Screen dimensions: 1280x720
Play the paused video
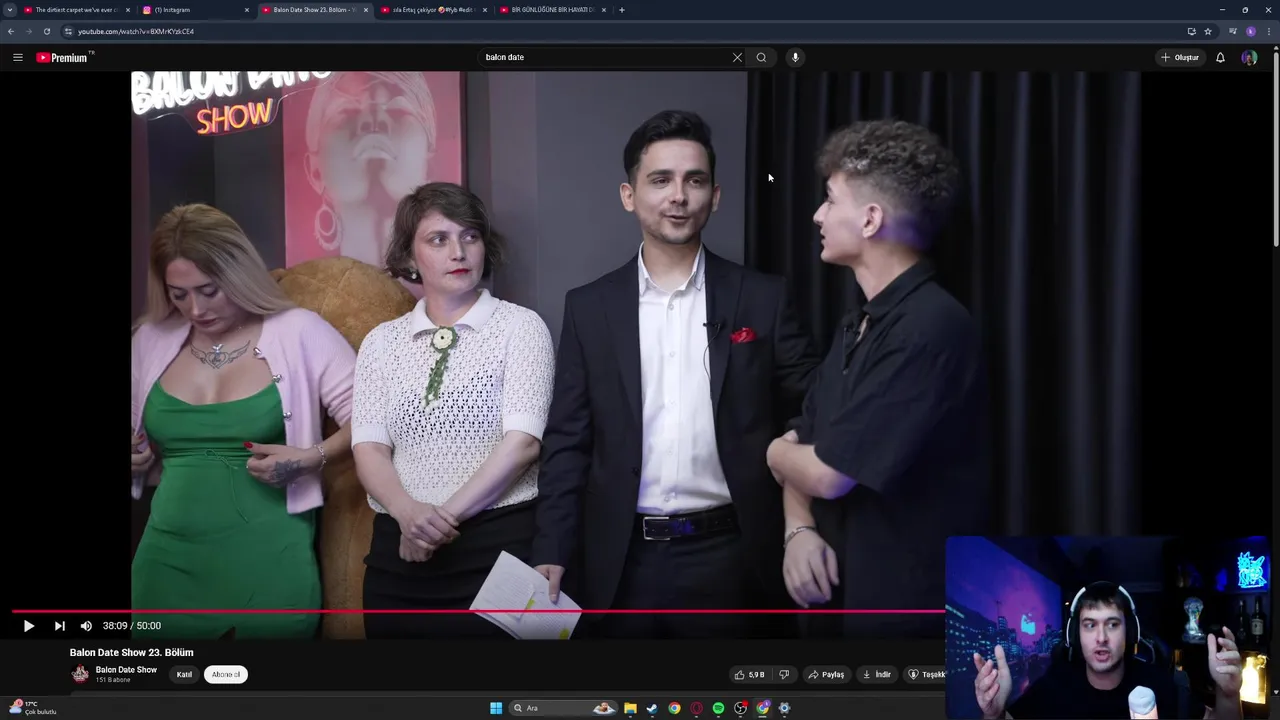click(28, 626)
